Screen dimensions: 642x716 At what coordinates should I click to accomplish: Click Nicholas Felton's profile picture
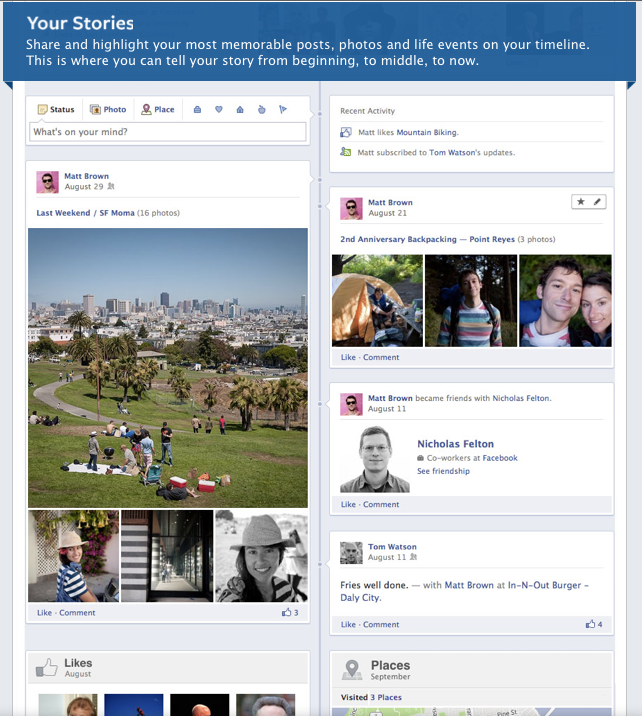point(375,460)
